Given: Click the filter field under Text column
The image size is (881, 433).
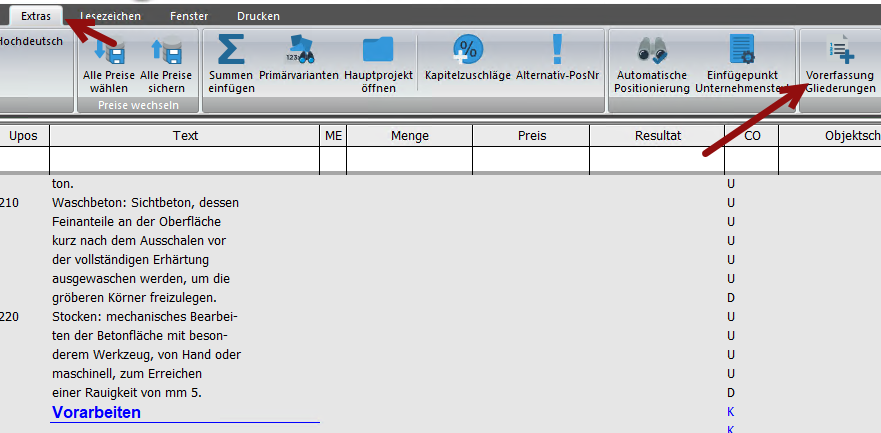Looking at the screenshot, I should (x=185, y=159).
